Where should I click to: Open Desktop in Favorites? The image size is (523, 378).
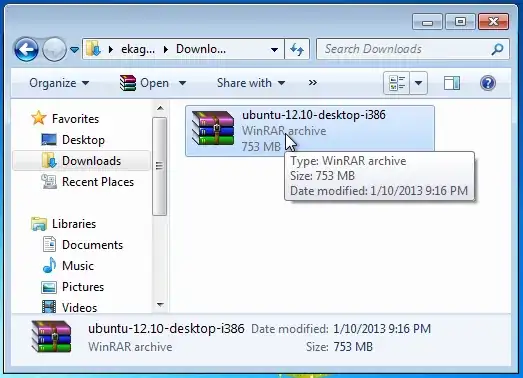coord(83,140)
